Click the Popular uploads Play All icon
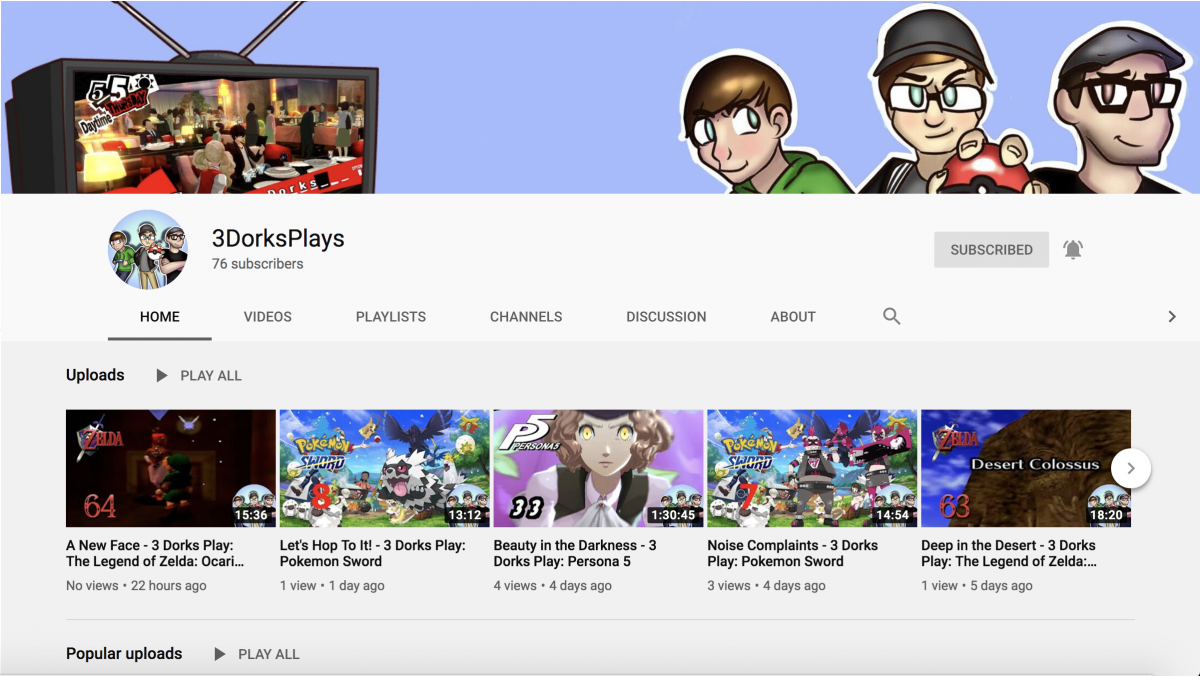Screen dimensions: 1200x676 pos(220,654)
